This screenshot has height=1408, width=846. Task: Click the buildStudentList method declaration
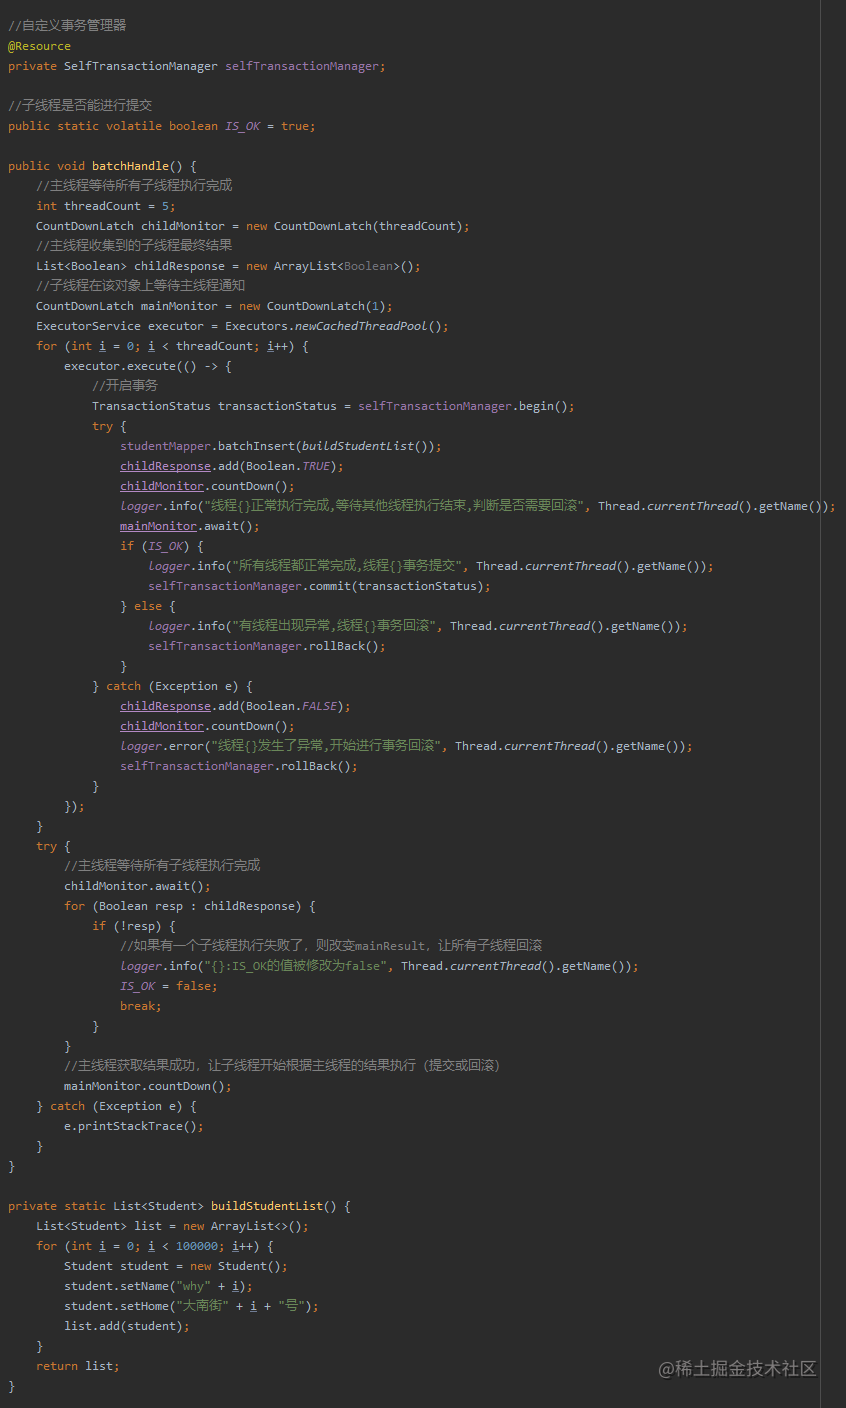coord(179,1206)
